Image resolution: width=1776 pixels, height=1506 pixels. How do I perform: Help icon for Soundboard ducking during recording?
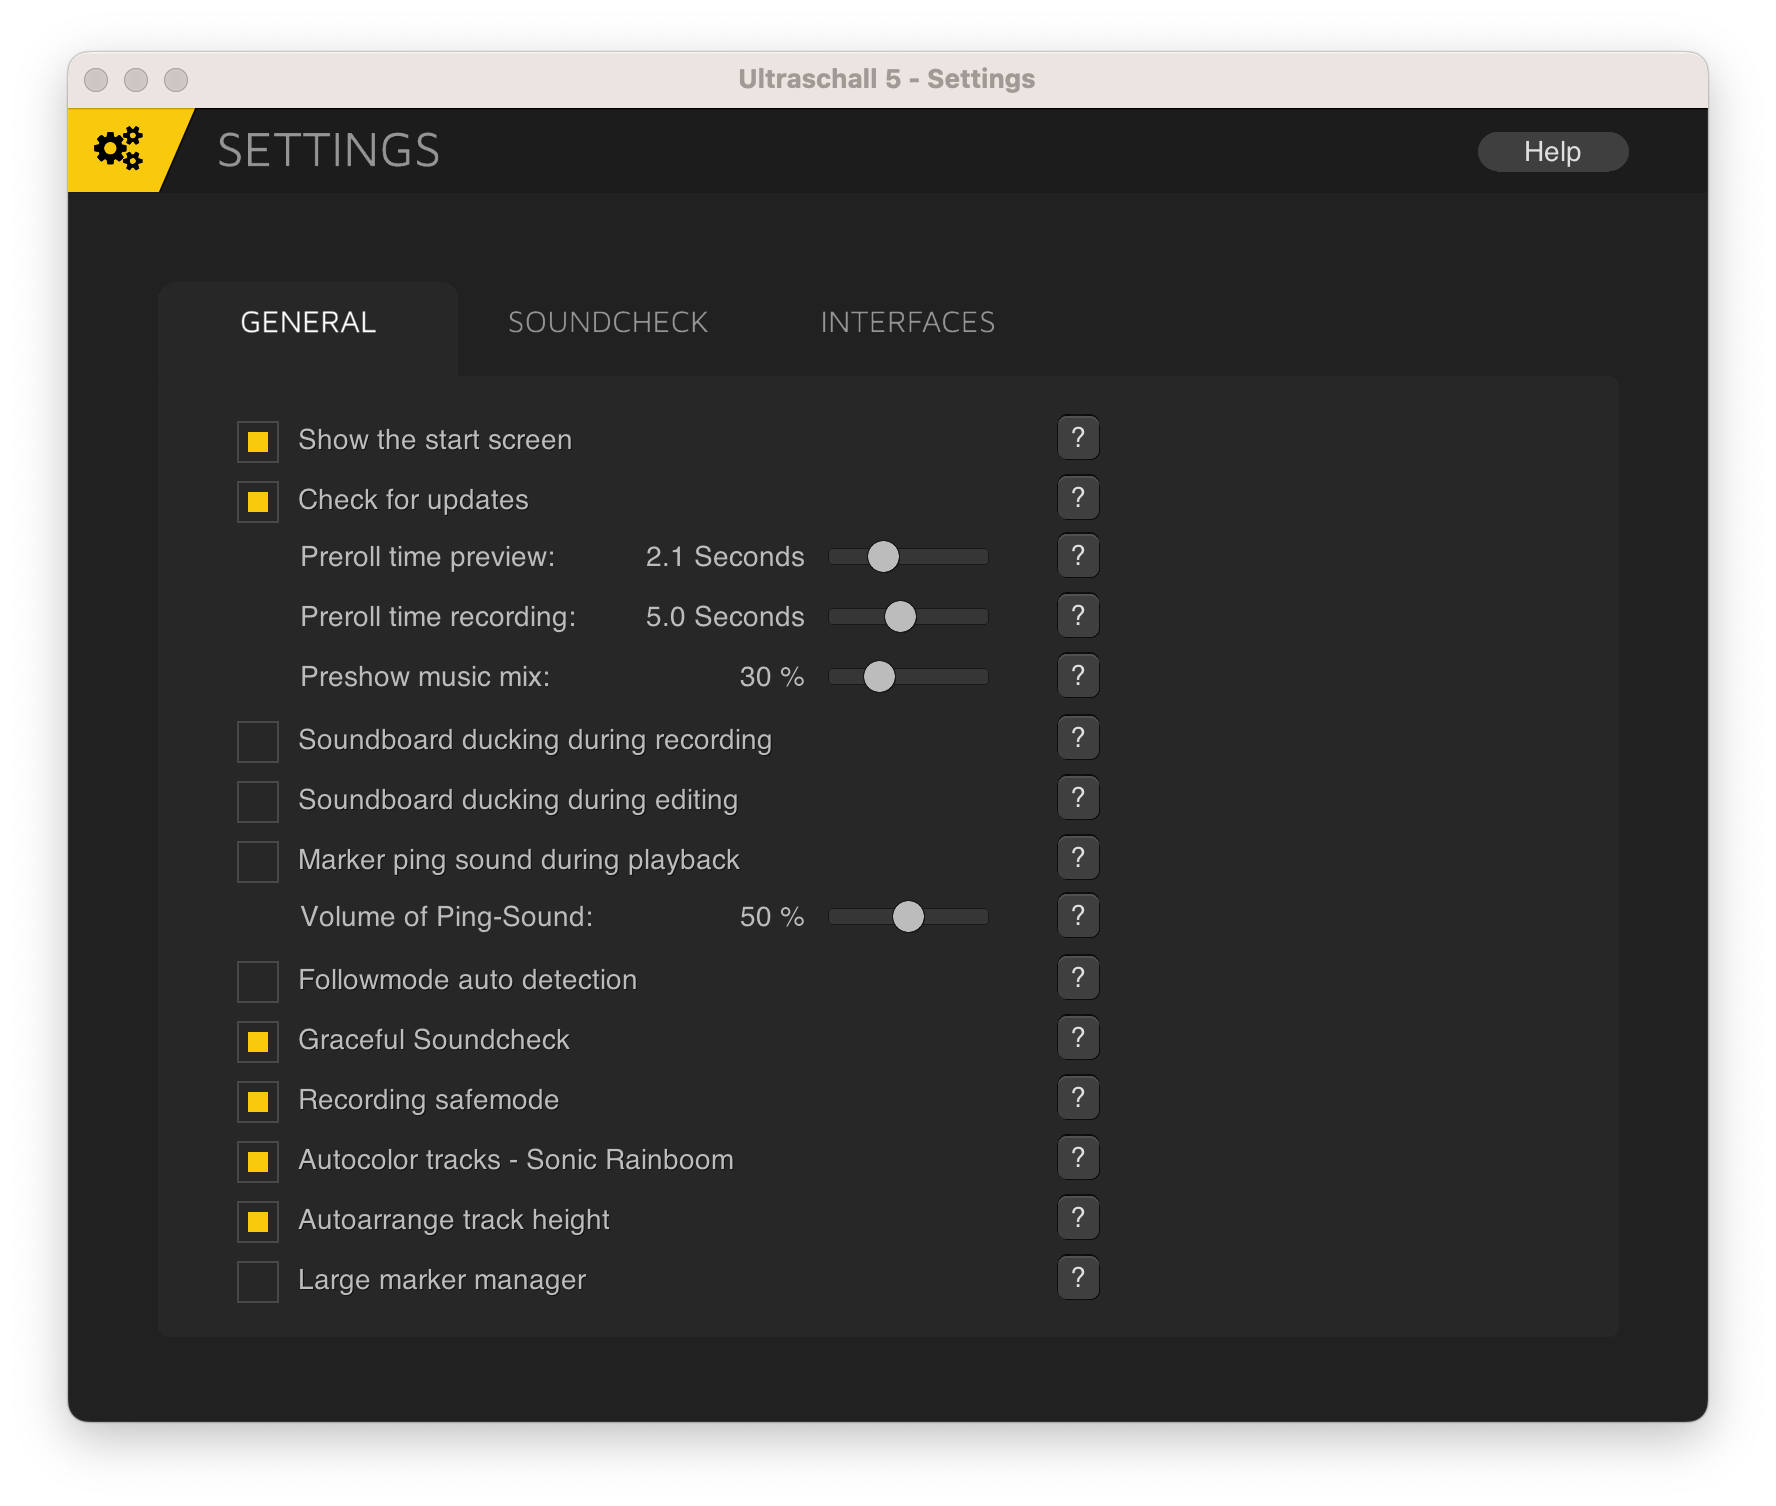click(x=1078, y=738)
